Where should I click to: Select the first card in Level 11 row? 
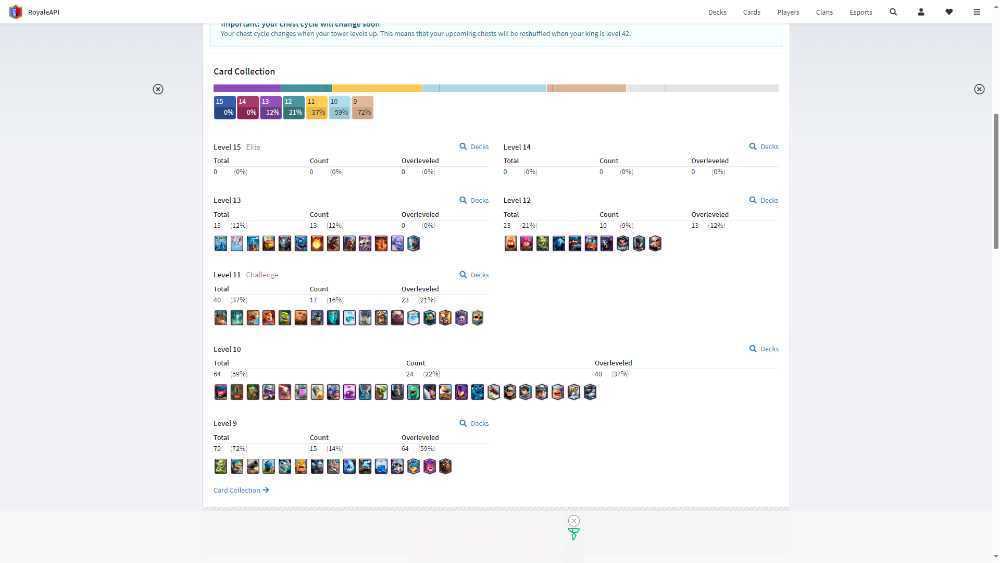pos(221,318)
